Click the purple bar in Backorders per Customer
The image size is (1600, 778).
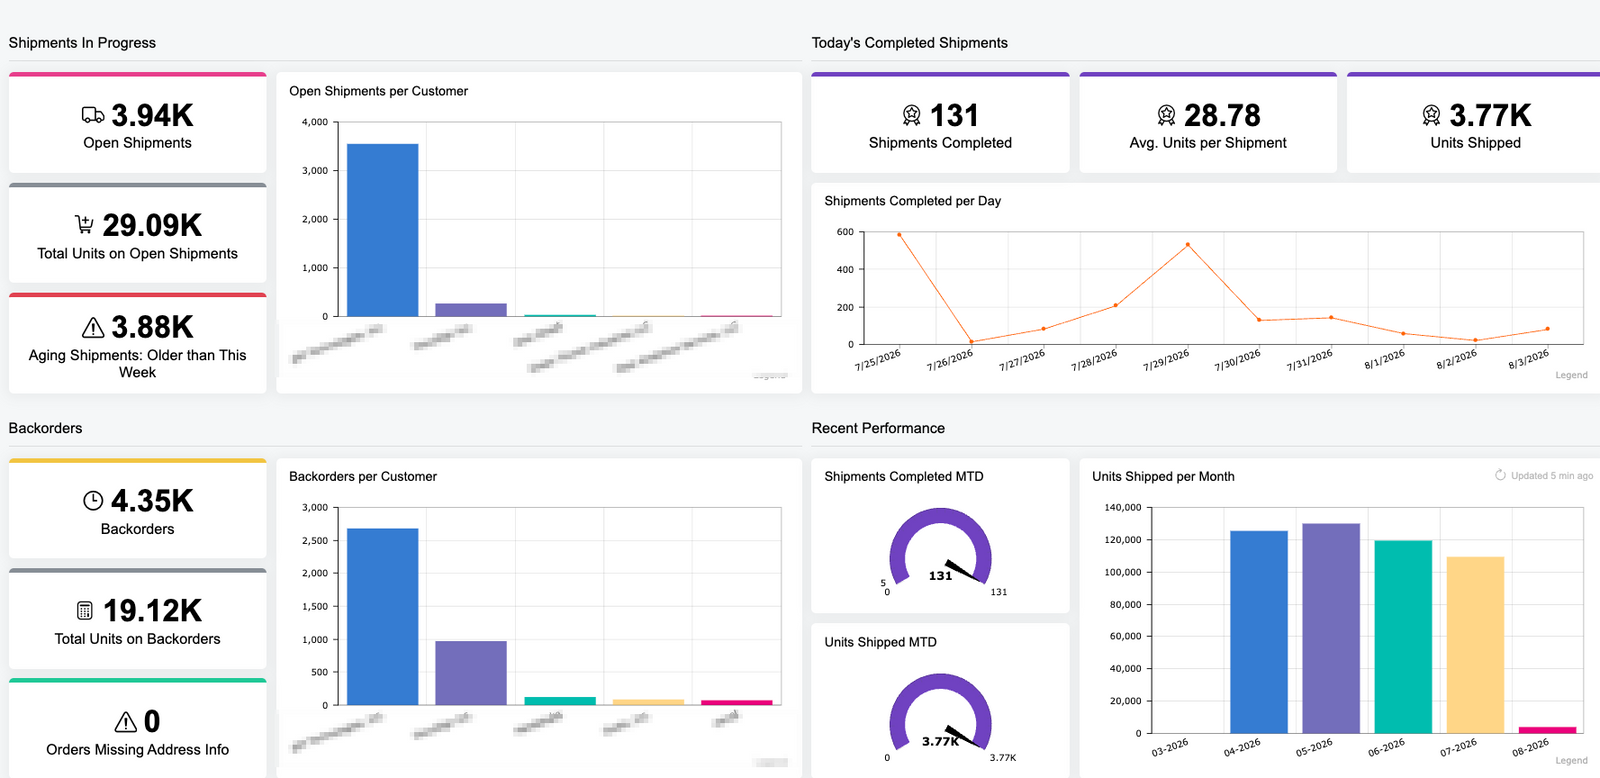(471, 673)
